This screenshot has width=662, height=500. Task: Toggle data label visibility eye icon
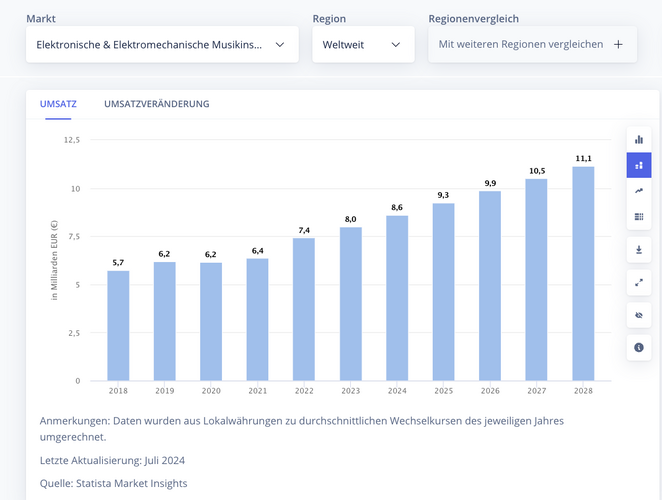pos(639,315)
